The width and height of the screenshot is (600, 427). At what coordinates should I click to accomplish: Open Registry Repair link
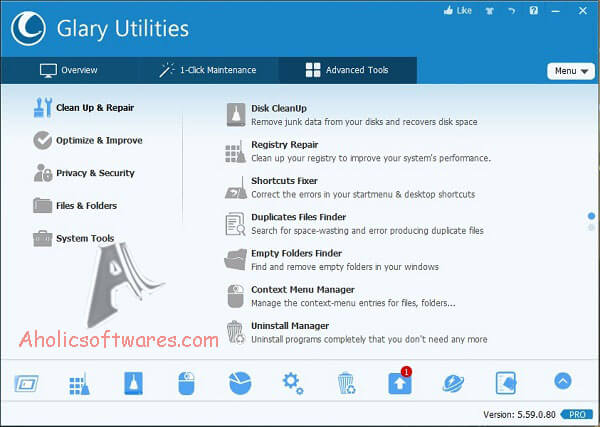[x=285, y=145]
